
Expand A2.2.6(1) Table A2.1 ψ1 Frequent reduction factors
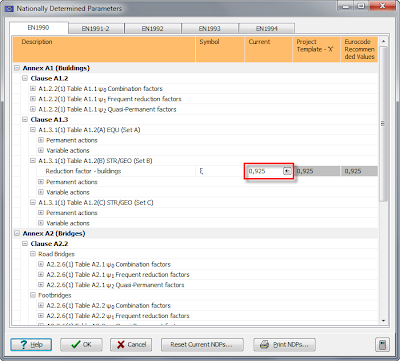click(x=41, y=275)
